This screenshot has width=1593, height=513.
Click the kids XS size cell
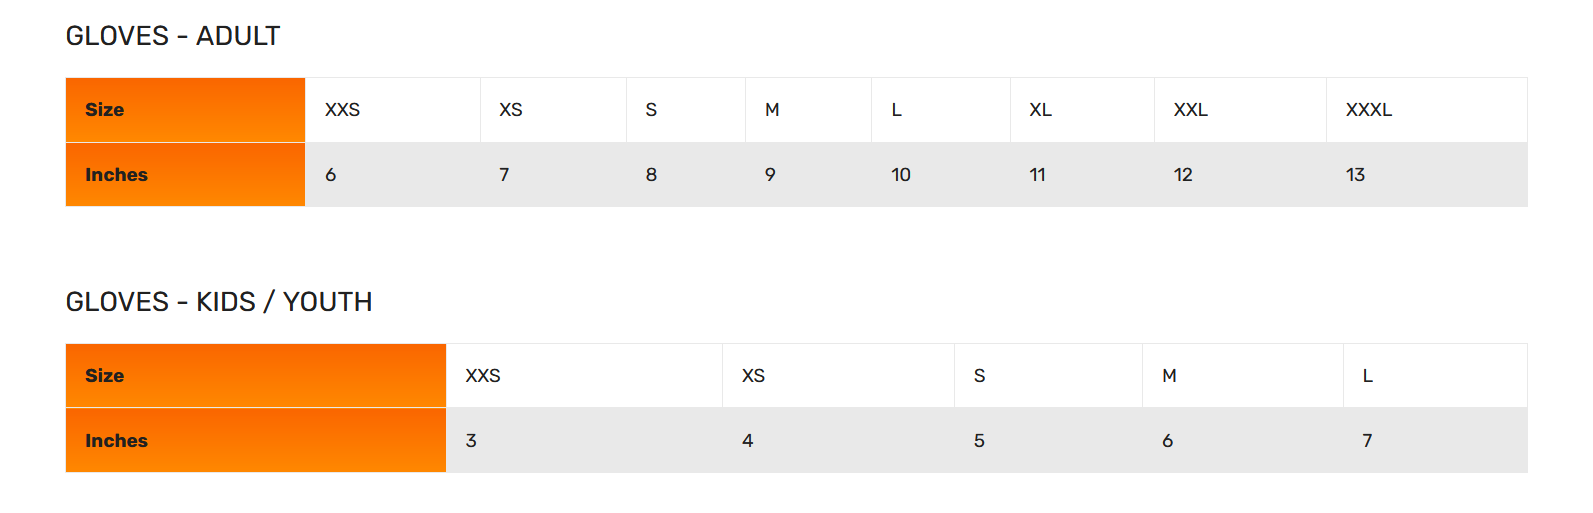click(838, 376)
